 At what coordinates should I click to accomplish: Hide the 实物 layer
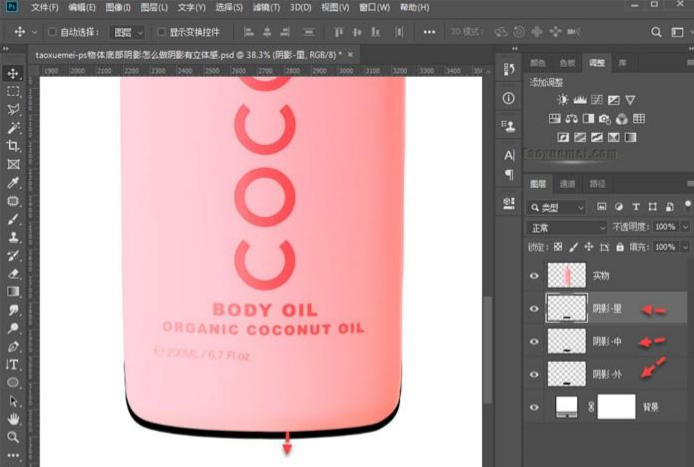(534, 276)
